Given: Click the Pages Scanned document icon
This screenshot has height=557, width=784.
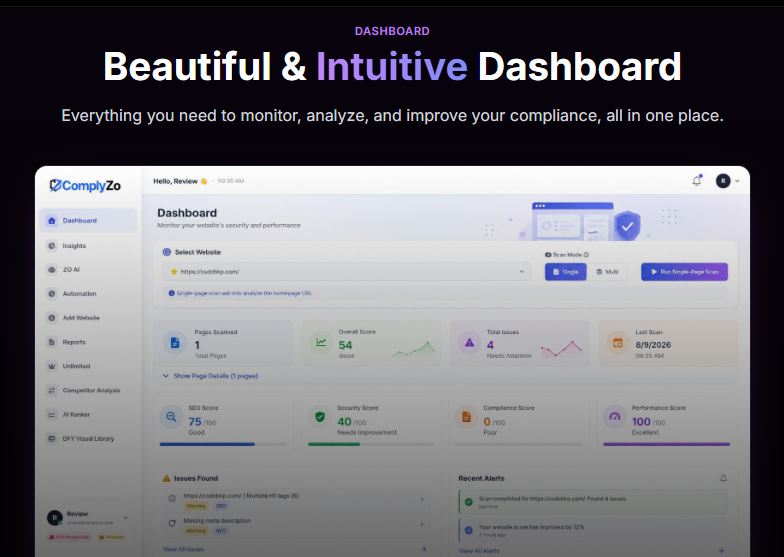Looking at the screenshot, I should [175, 343].
